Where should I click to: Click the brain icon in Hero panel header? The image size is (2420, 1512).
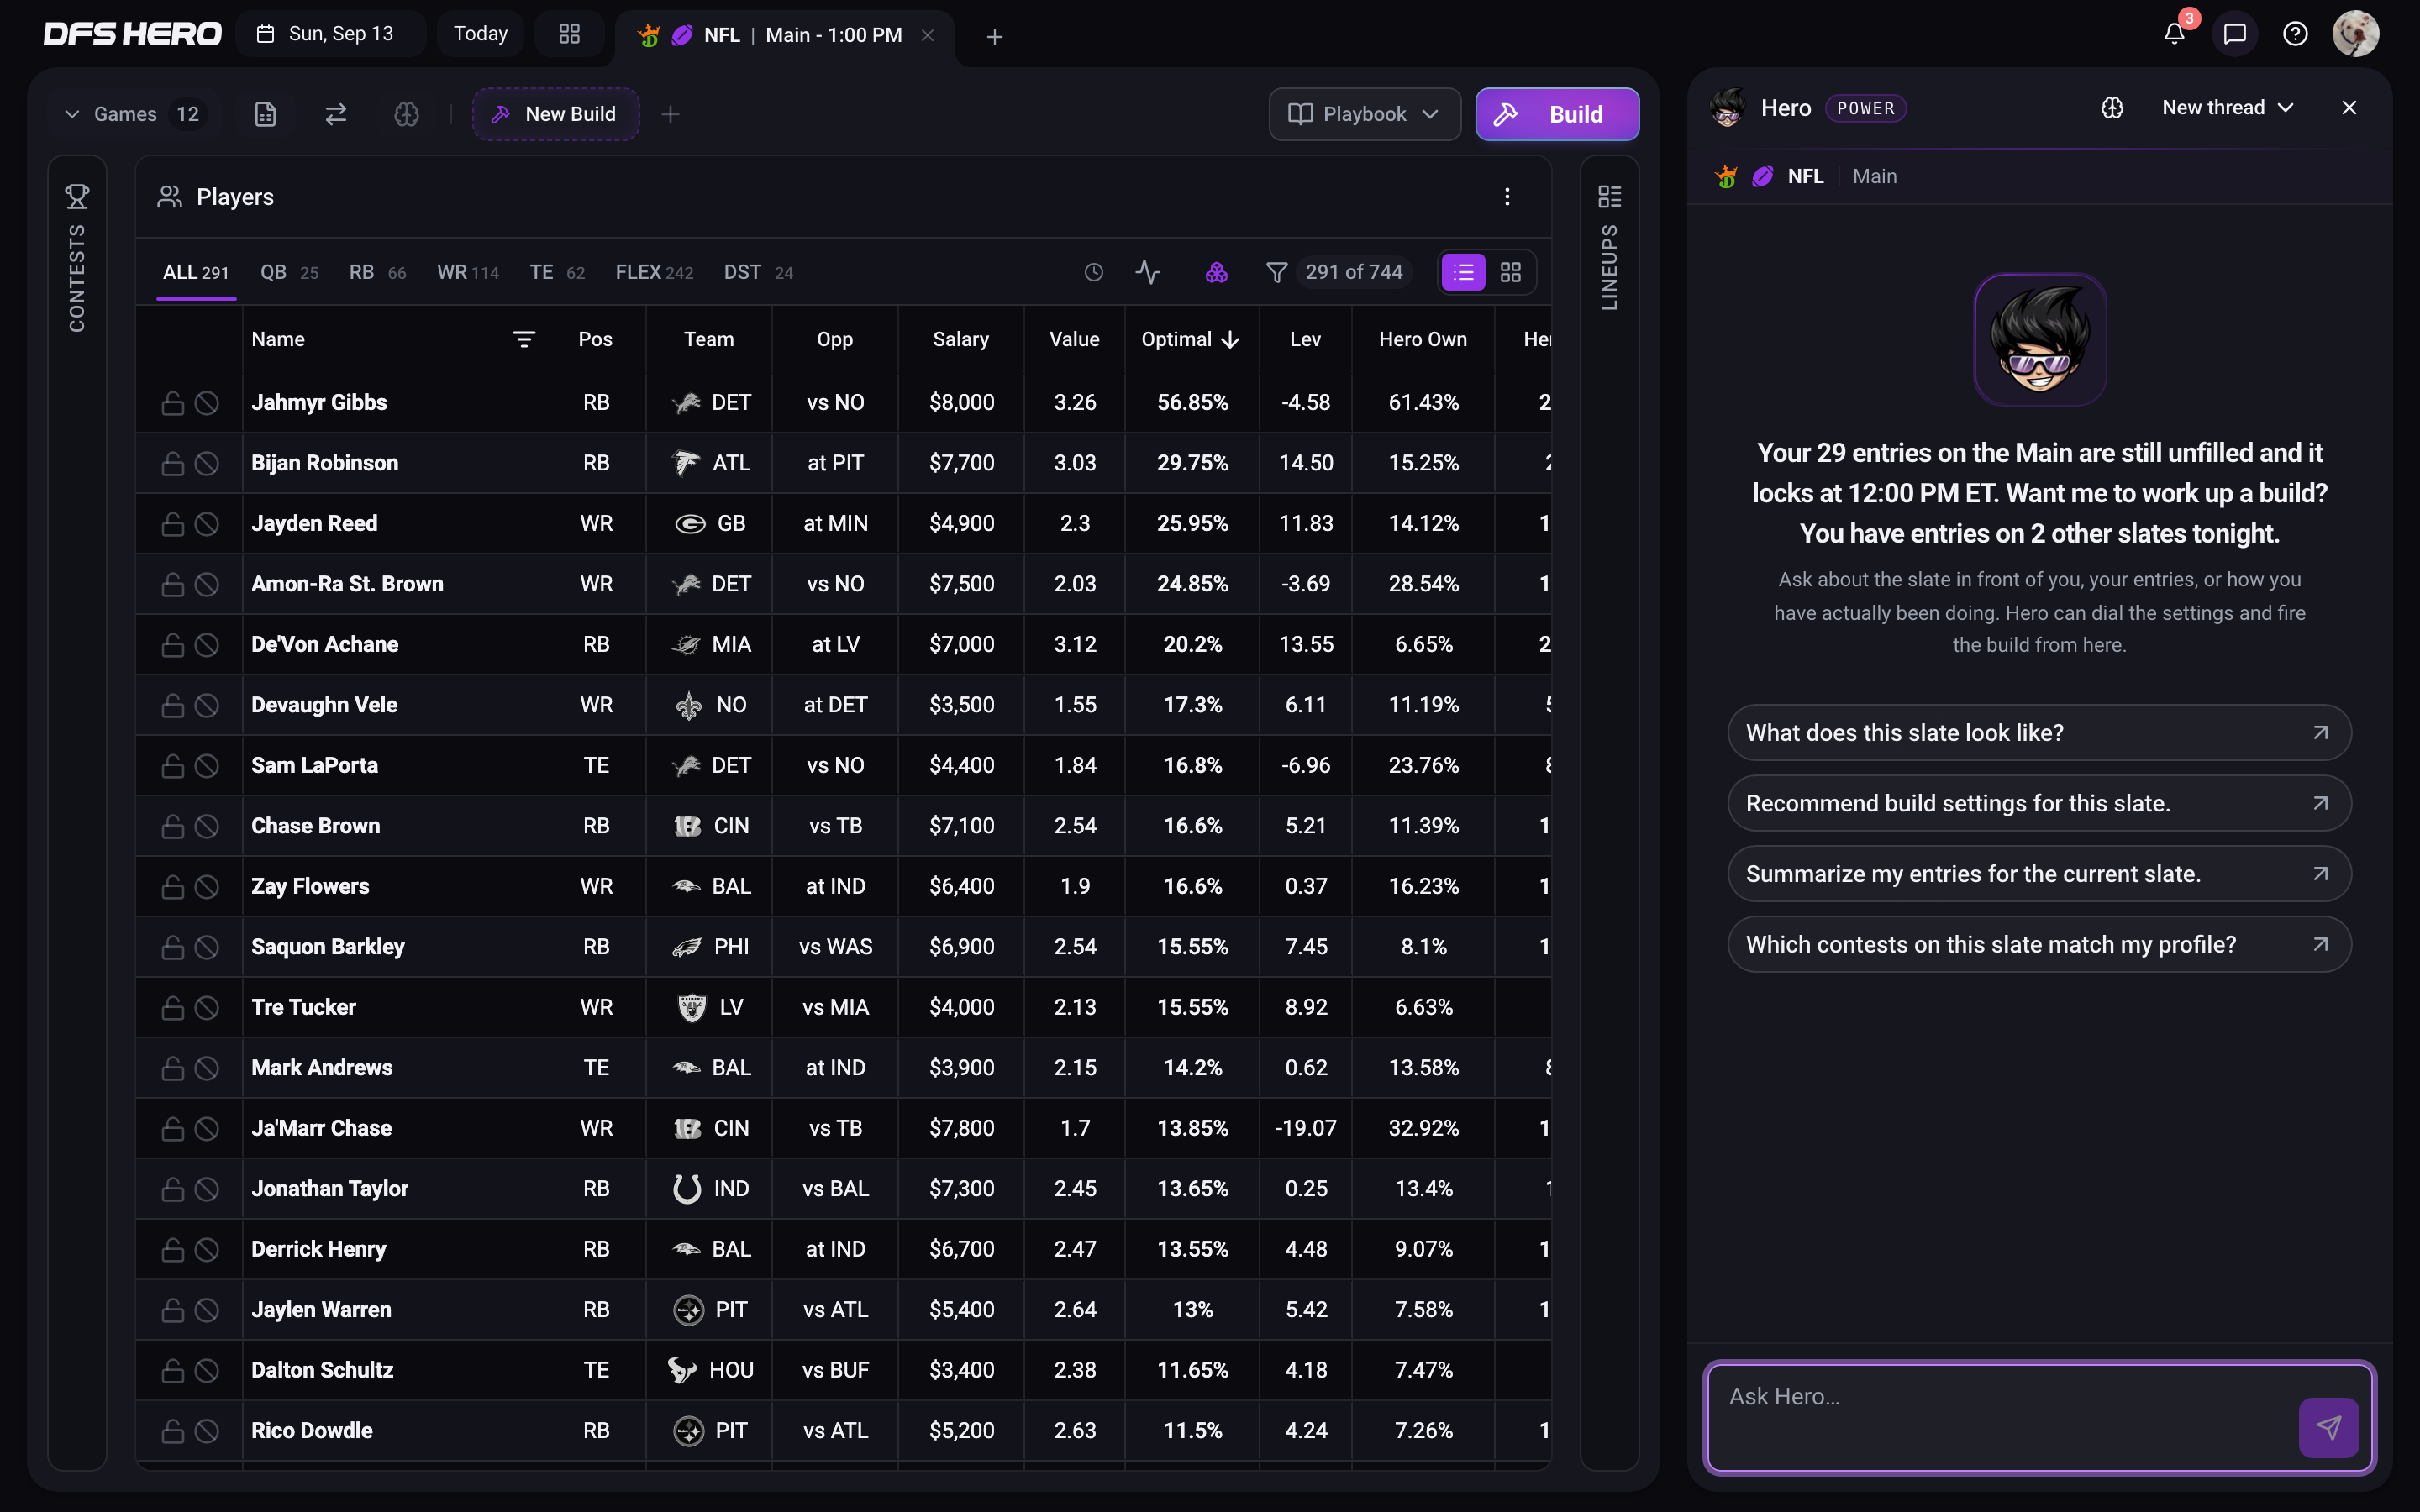pos(2112,108)
